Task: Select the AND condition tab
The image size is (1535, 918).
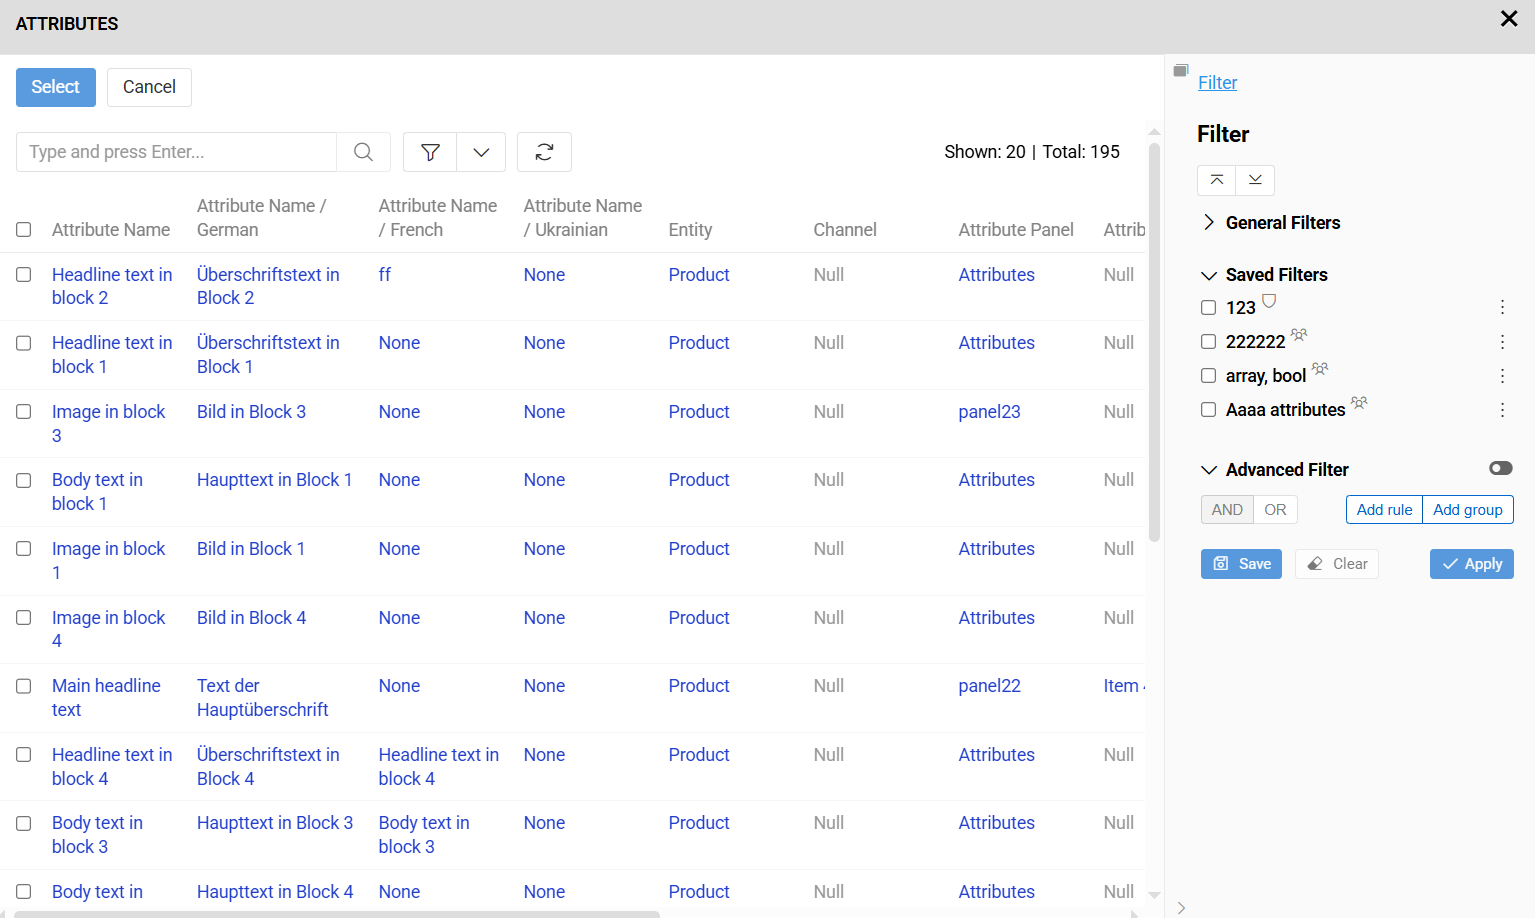Action: [1227, 510]
